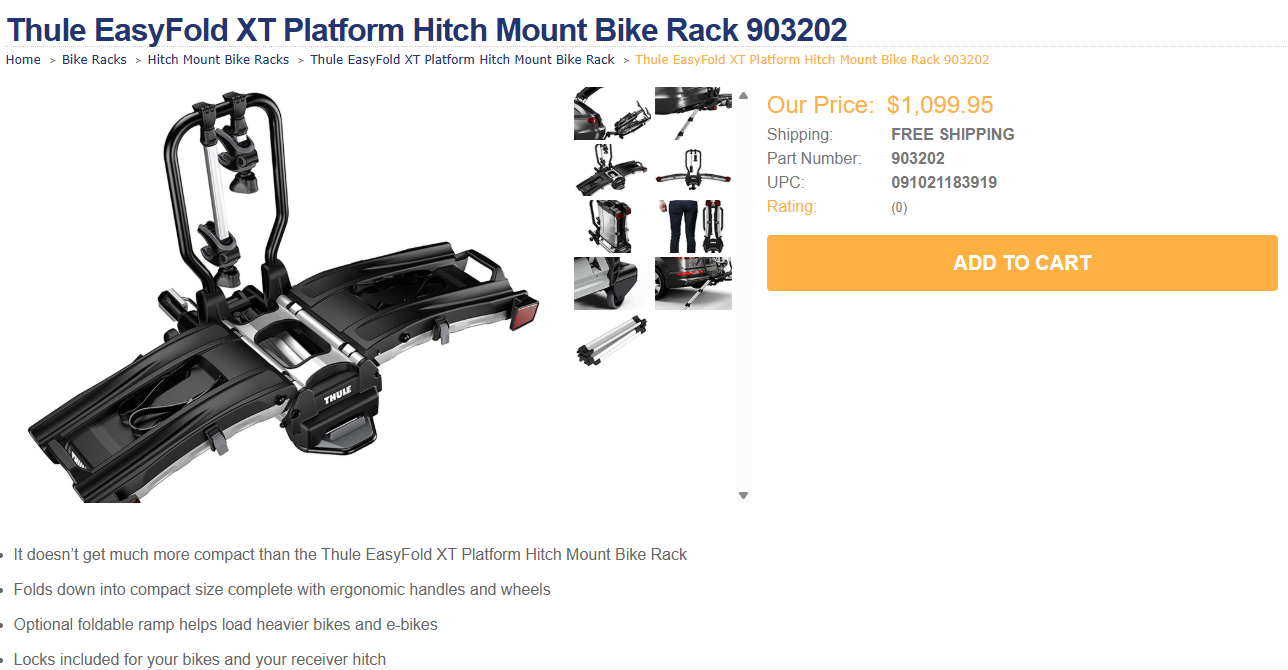
Task: Open Hitch Mount Bike Racks breadcrumb
Action: click(x=218, y=60)
